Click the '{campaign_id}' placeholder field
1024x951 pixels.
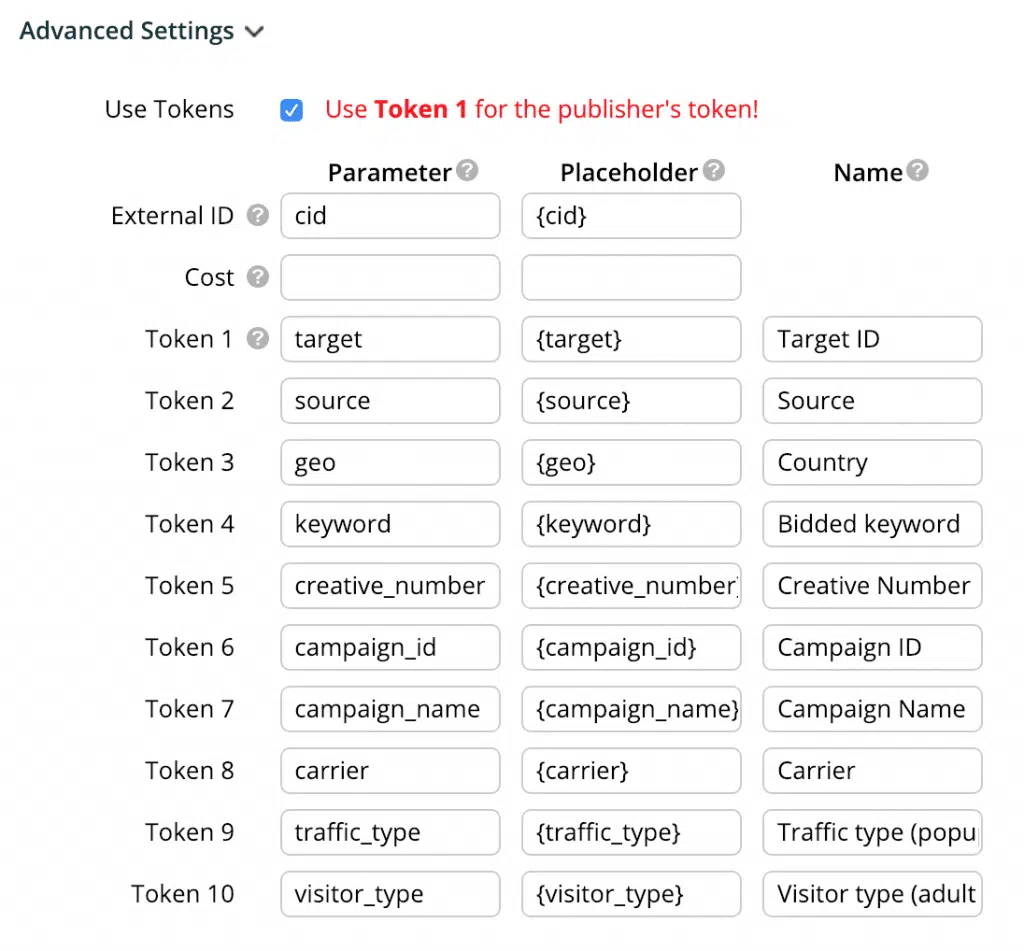point(631,648)
